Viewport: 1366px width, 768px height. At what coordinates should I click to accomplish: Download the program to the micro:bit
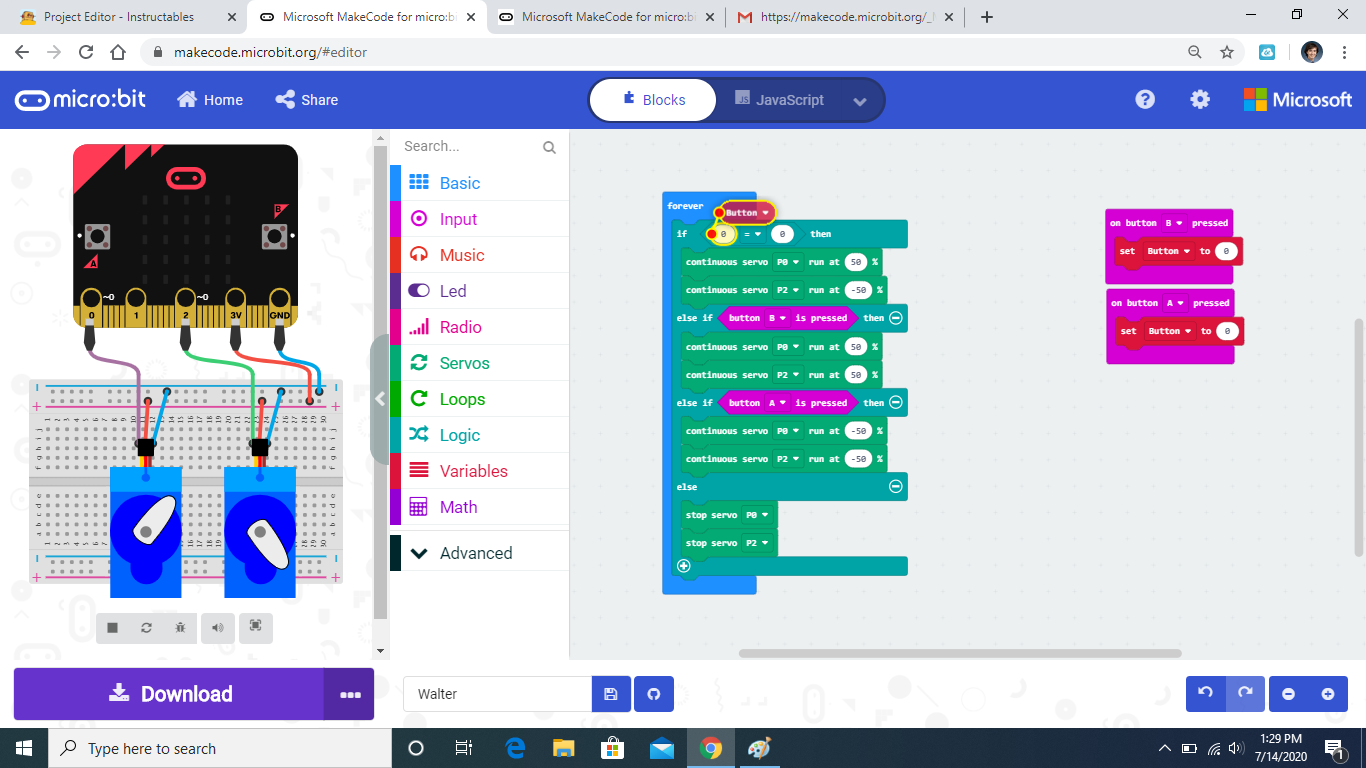pos(169,694)
